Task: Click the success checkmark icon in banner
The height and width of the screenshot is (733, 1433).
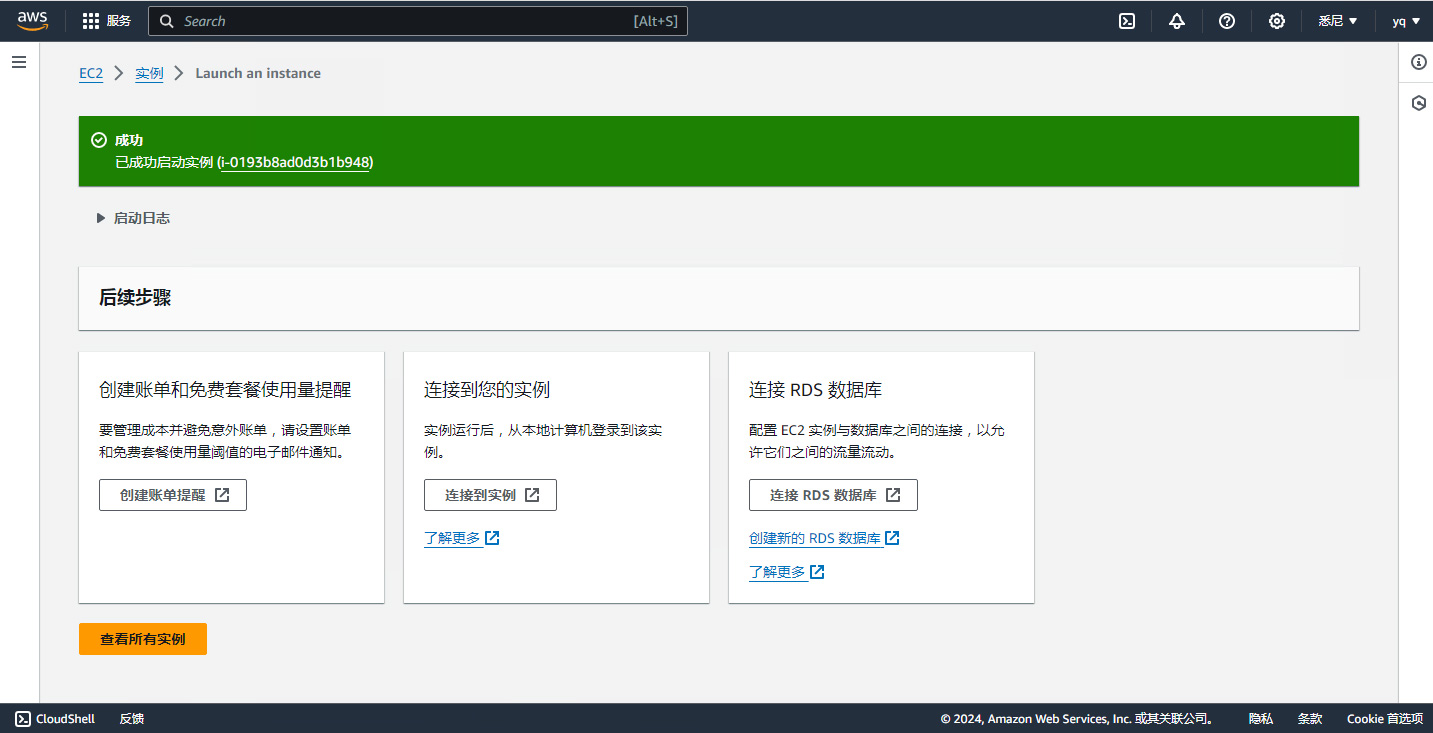Action: pyautogui.click(x=98, y=140)
